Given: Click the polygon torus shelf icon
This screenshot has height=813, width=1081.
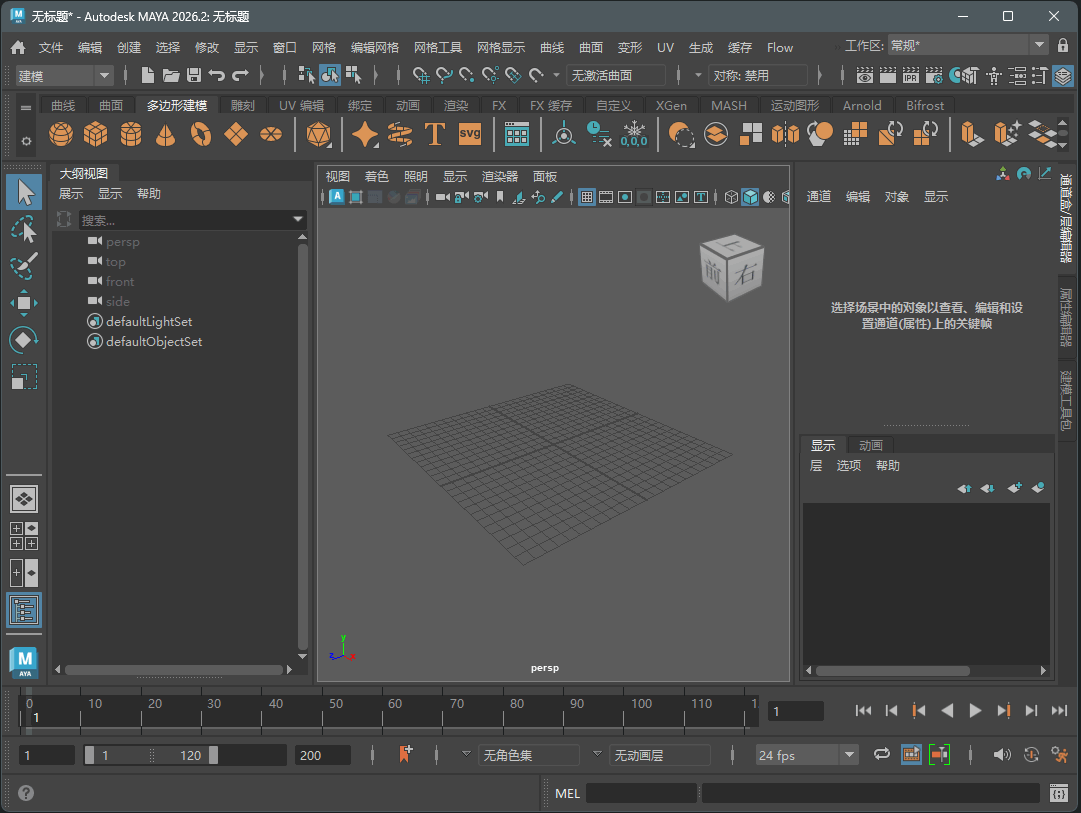Looking at the screenshot, I should point(201,134).
